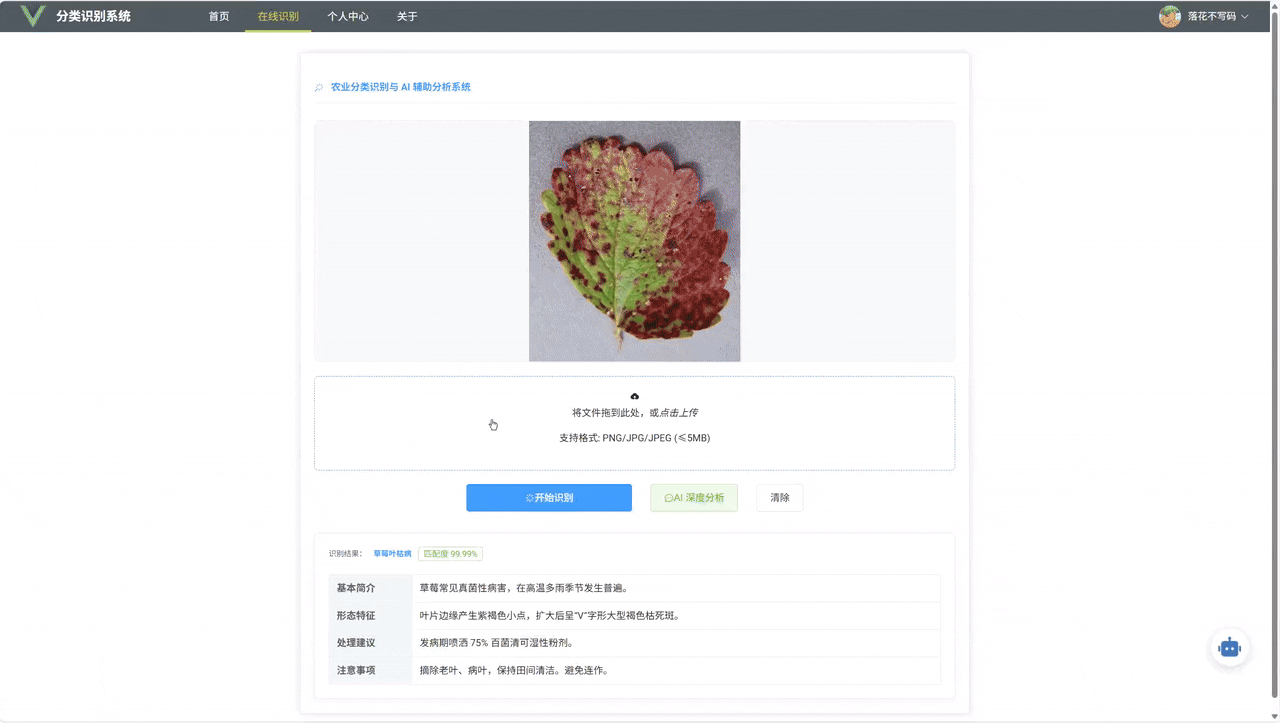This screenshot has height=723, width=1280.
Task: Open the upload area via 点击上传
Action: pyautogui.click(x=678, y=411)
